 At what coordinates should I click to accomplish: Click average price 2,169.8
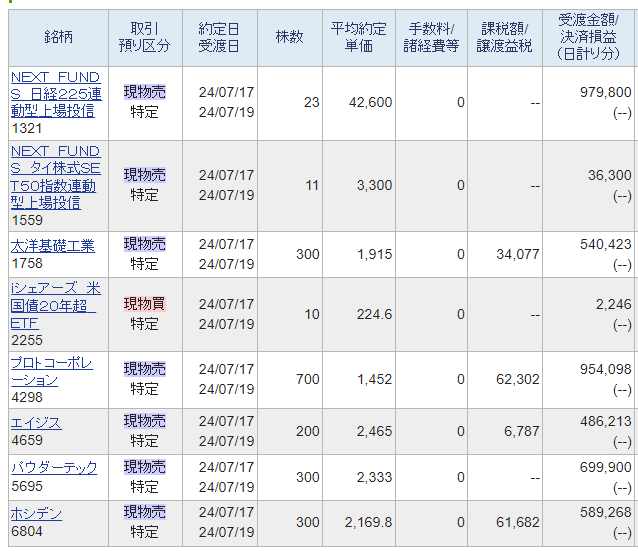click(x=368, y=522)
